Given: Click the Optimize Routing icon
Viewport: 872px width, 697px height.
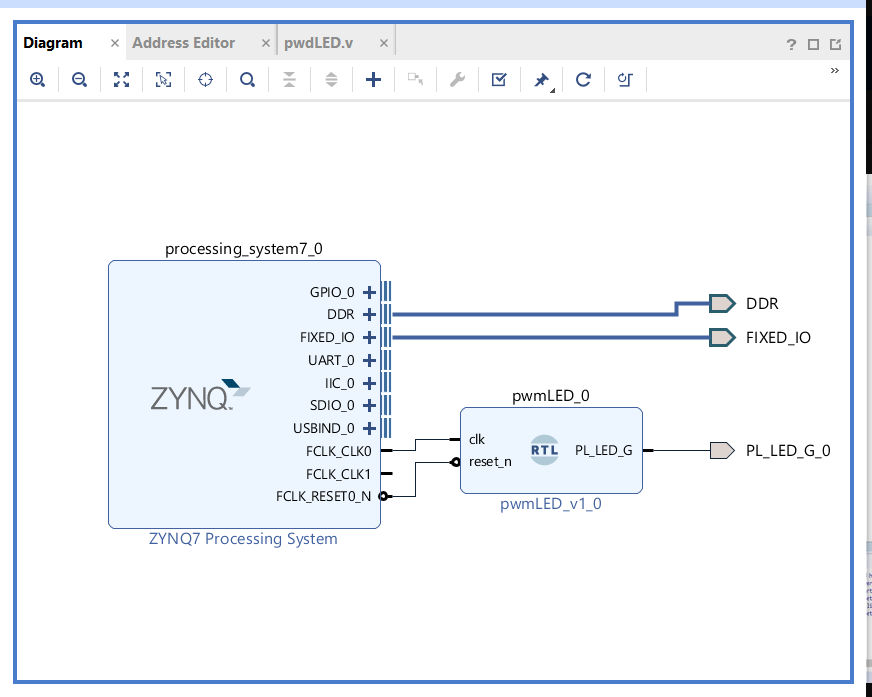Looking at the screenshot, I should click(x=625, y=80).
